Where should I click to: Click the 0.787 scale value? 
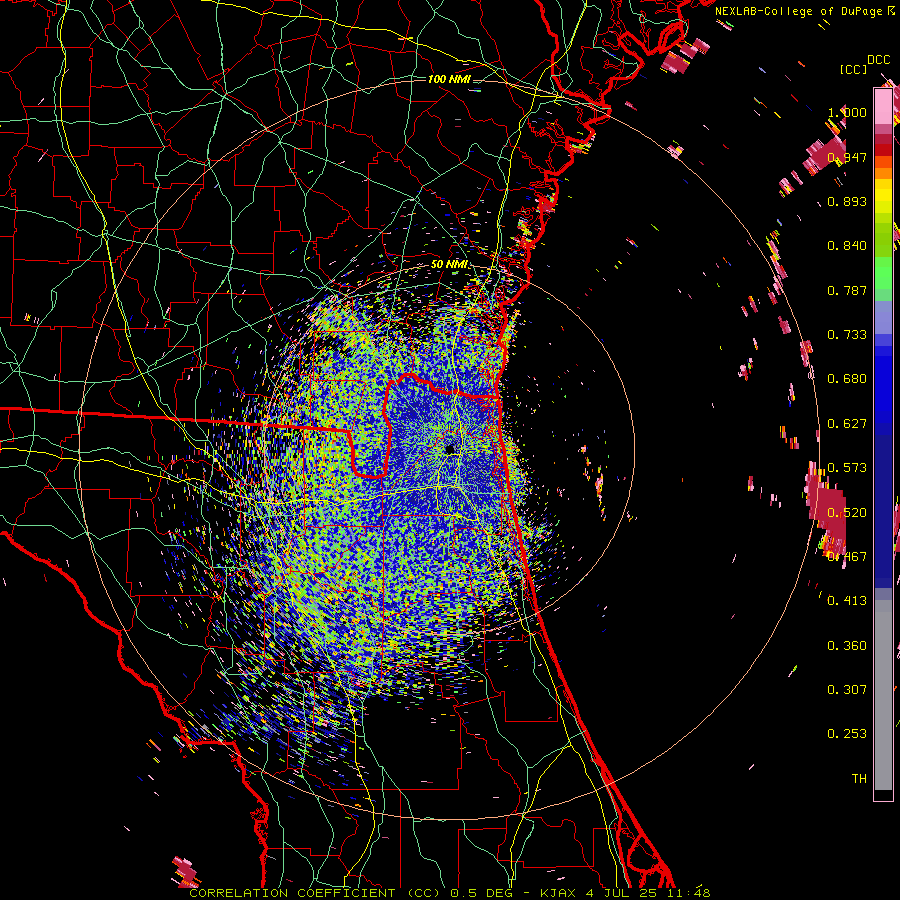point(847,290)
